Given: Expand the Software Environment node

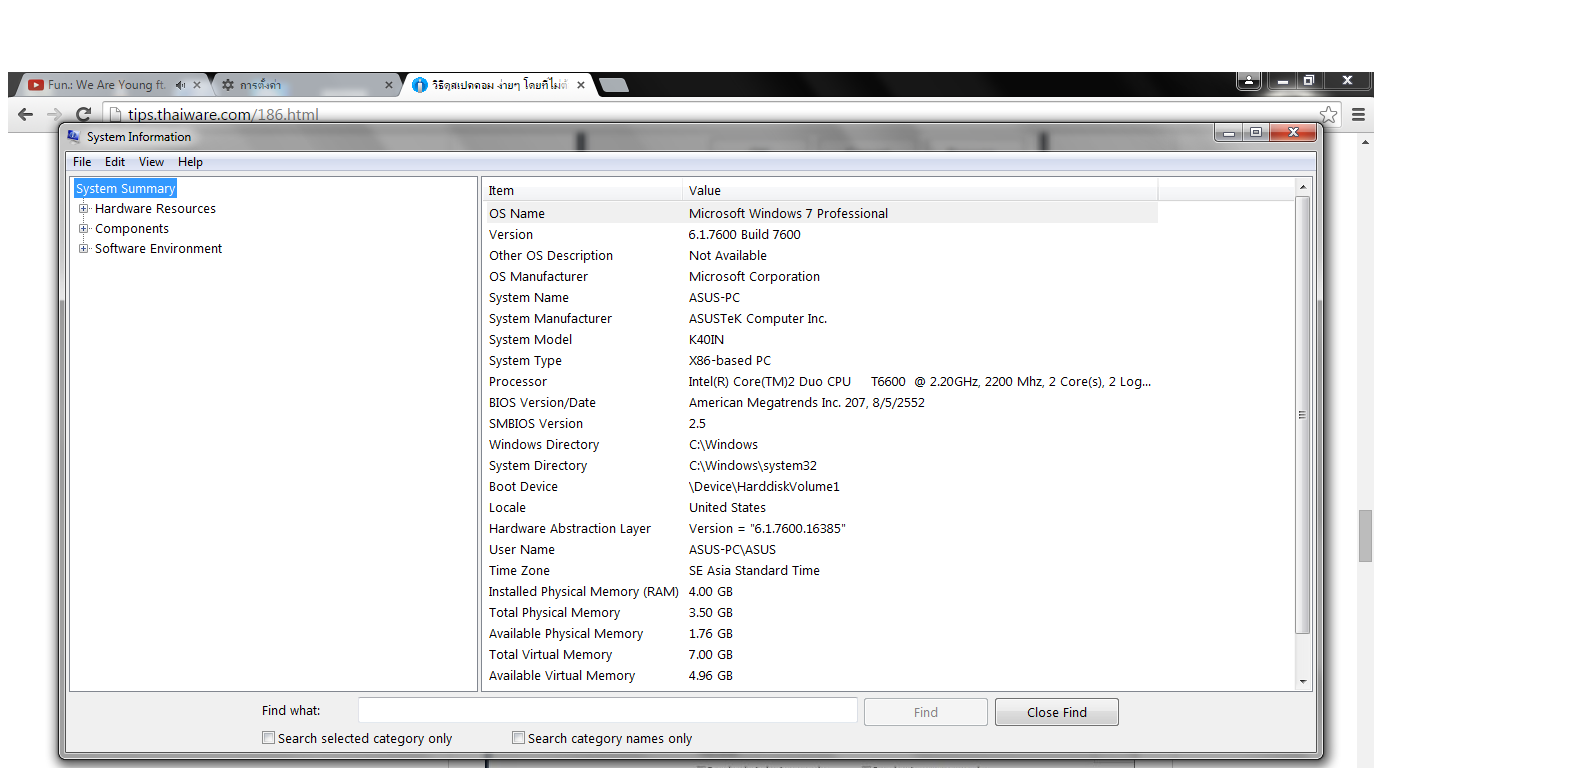Looking at the screenshot, I should (x=84, y=249).
